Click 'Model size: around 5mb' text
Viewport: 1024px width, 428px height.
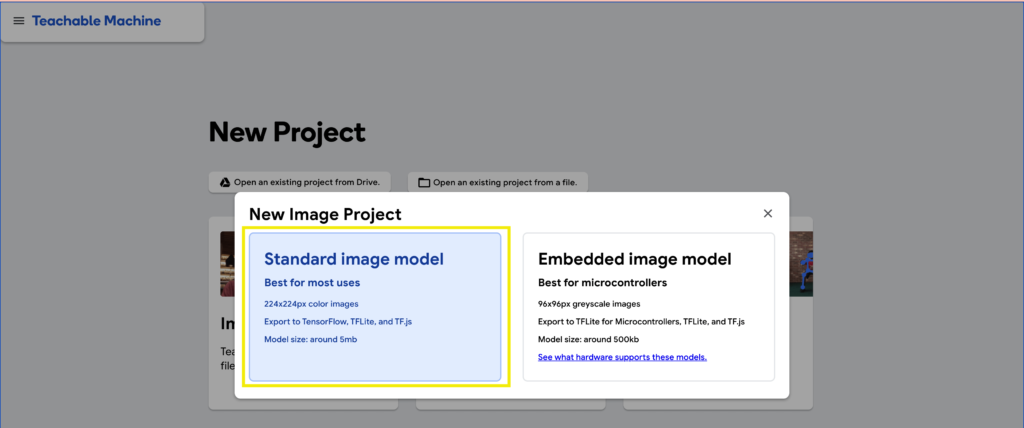(x=311, y=339)
